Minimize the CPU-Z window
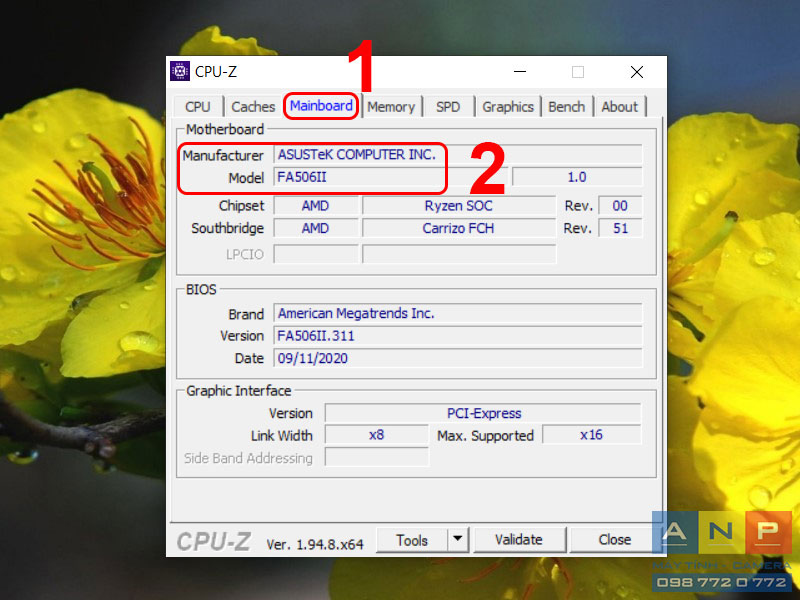This screenshot has height=600, width=800. [x=520, y=72]
